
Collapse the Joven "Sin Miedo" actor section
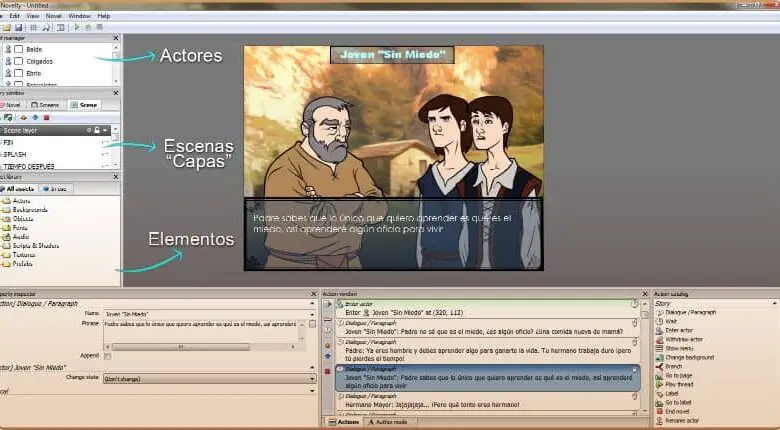tap(312, 367)
